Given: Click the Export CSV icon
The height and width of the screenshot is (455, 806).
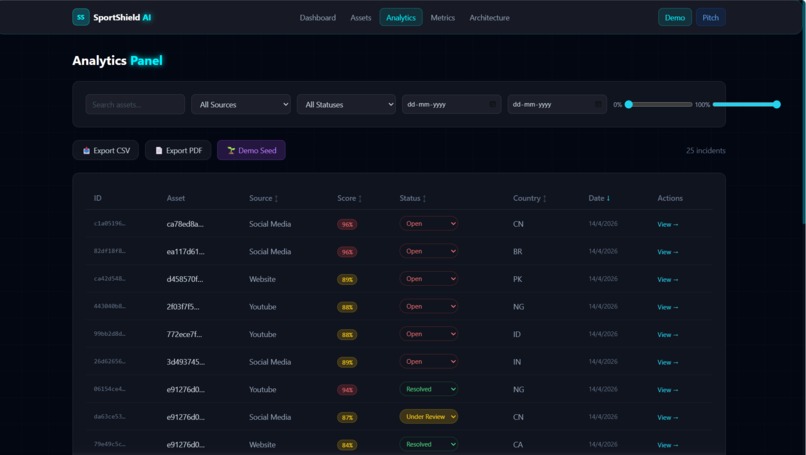Looking at the screenshot, I should click(86, 151).
